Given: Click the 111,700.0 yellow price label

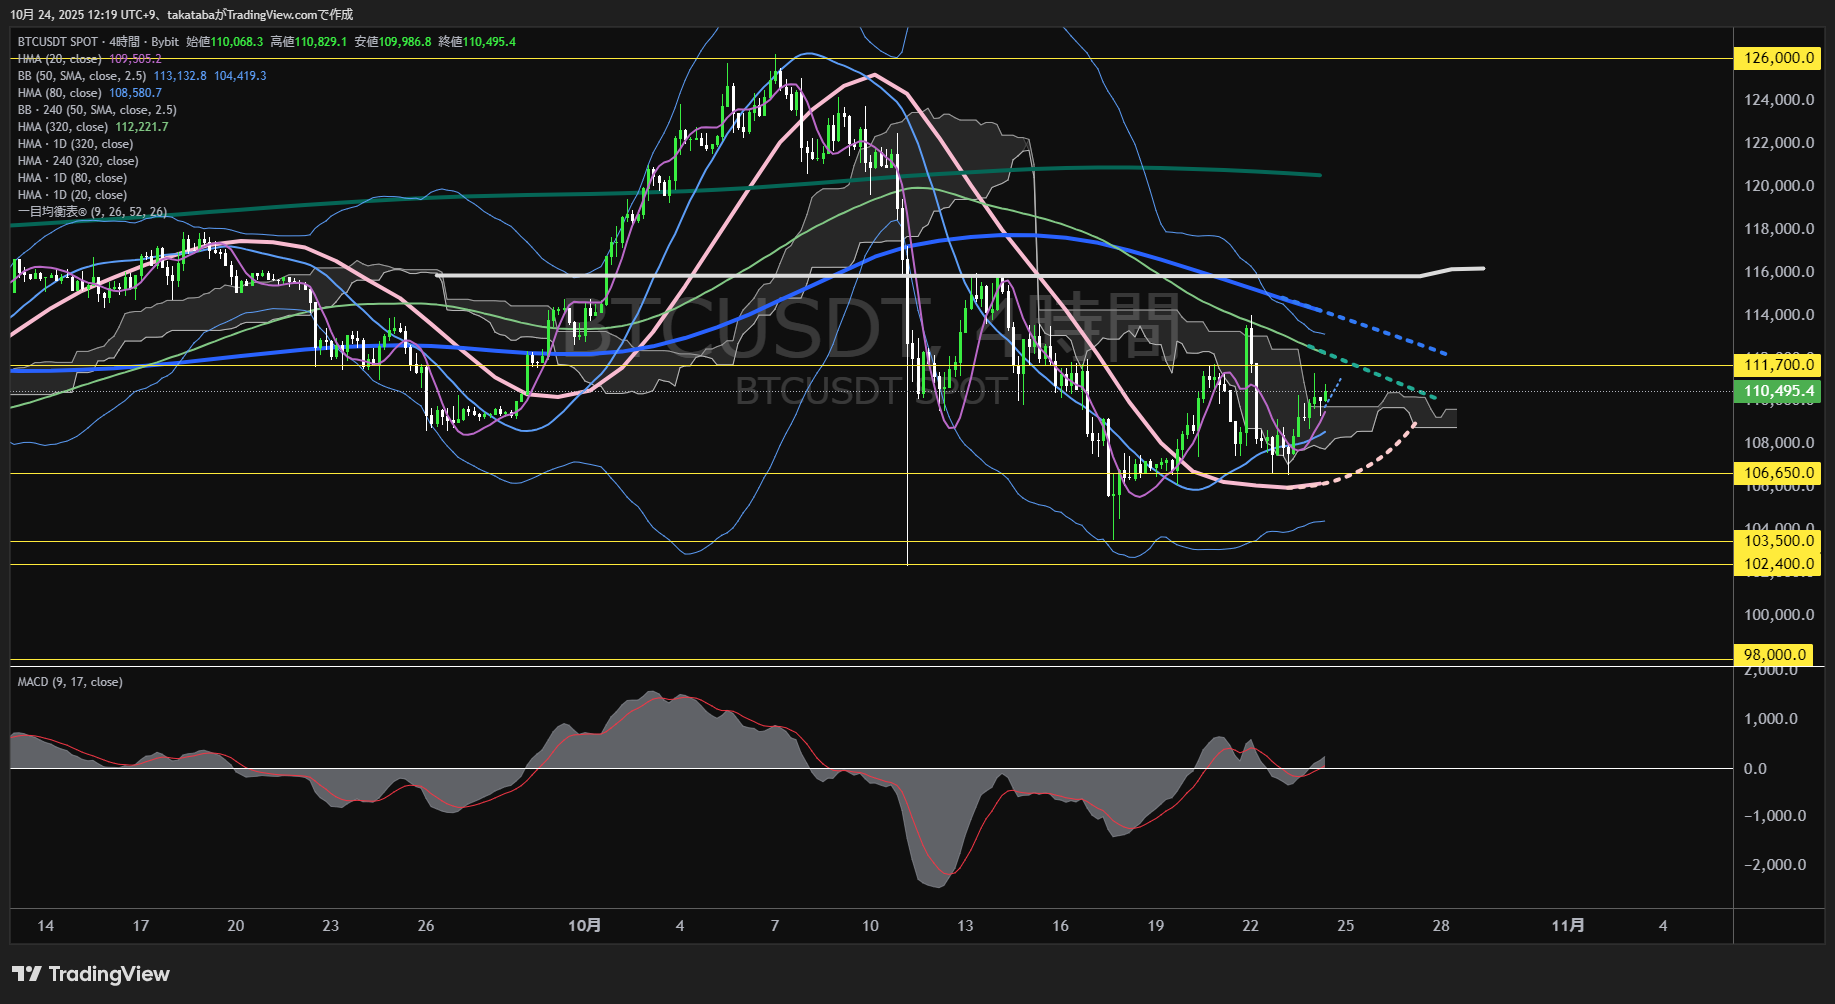Looking at the screenshot, I should 1778,365.
